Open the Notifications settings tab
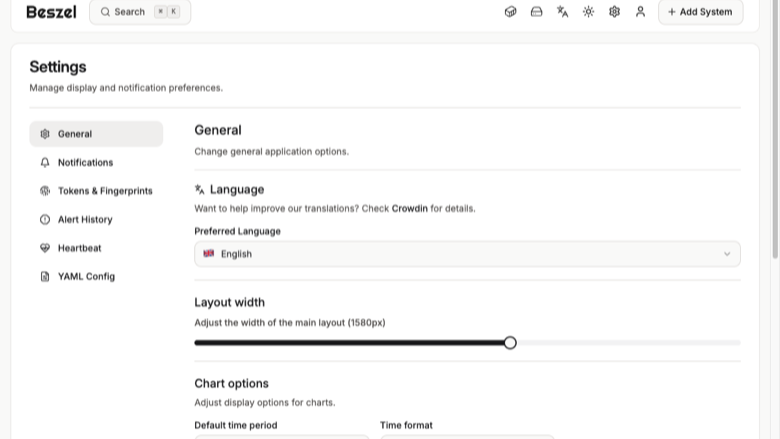The height and width of the screenshot is (439, 780). click(x=96, y=163)
